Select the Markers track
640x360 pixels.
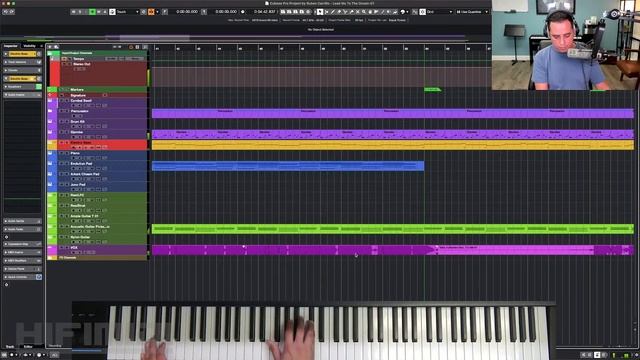[98, 89]
